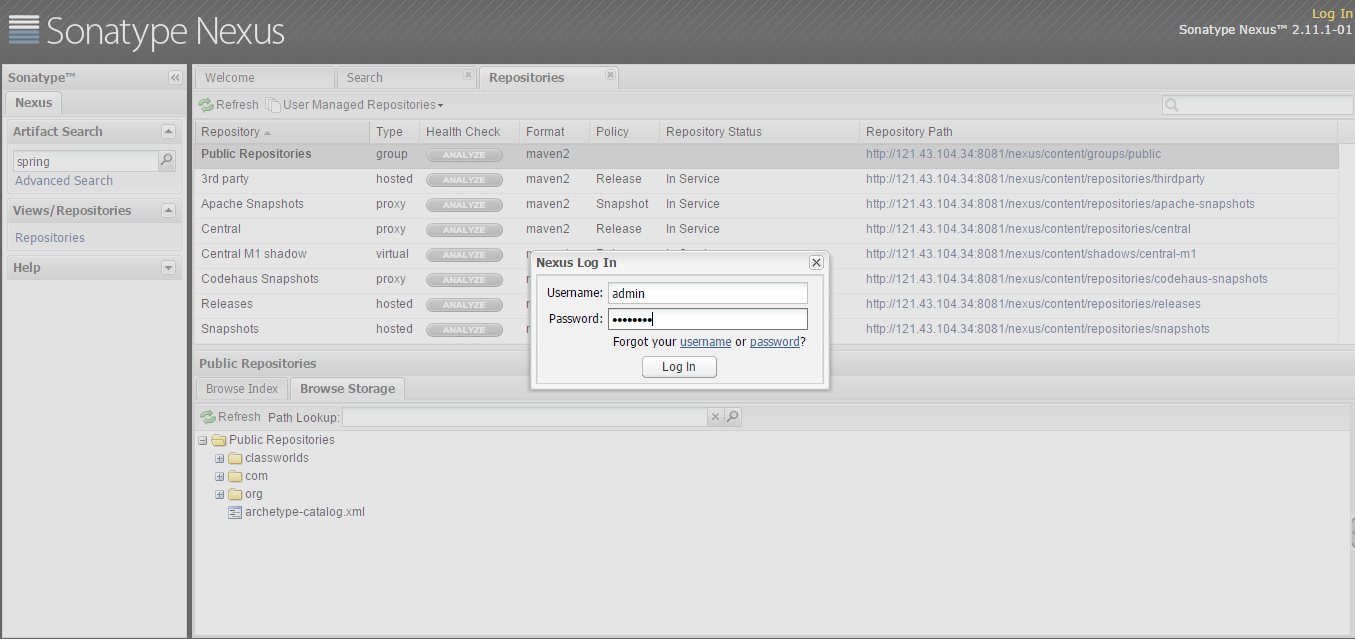Select the Repositories tab
This screenshot has height=639, width=1355.
pos(549,77)
